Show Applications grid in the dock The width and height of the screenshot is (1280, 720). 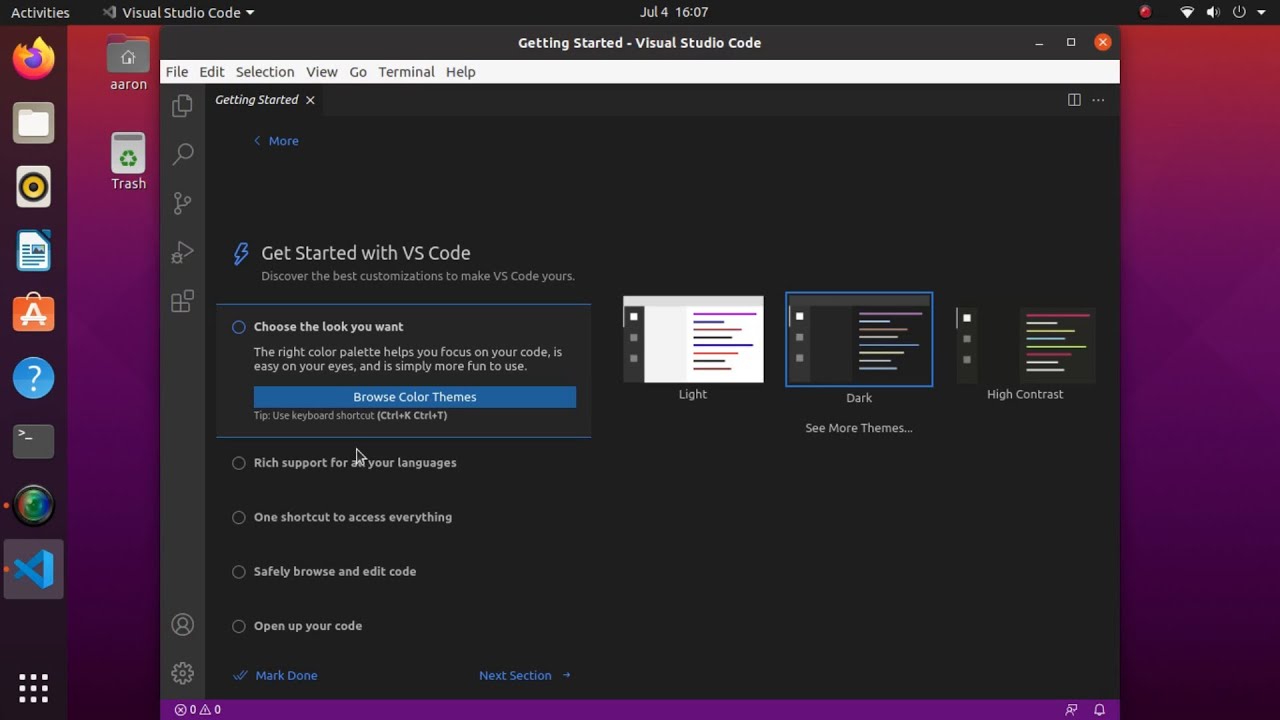click(33, 687)
